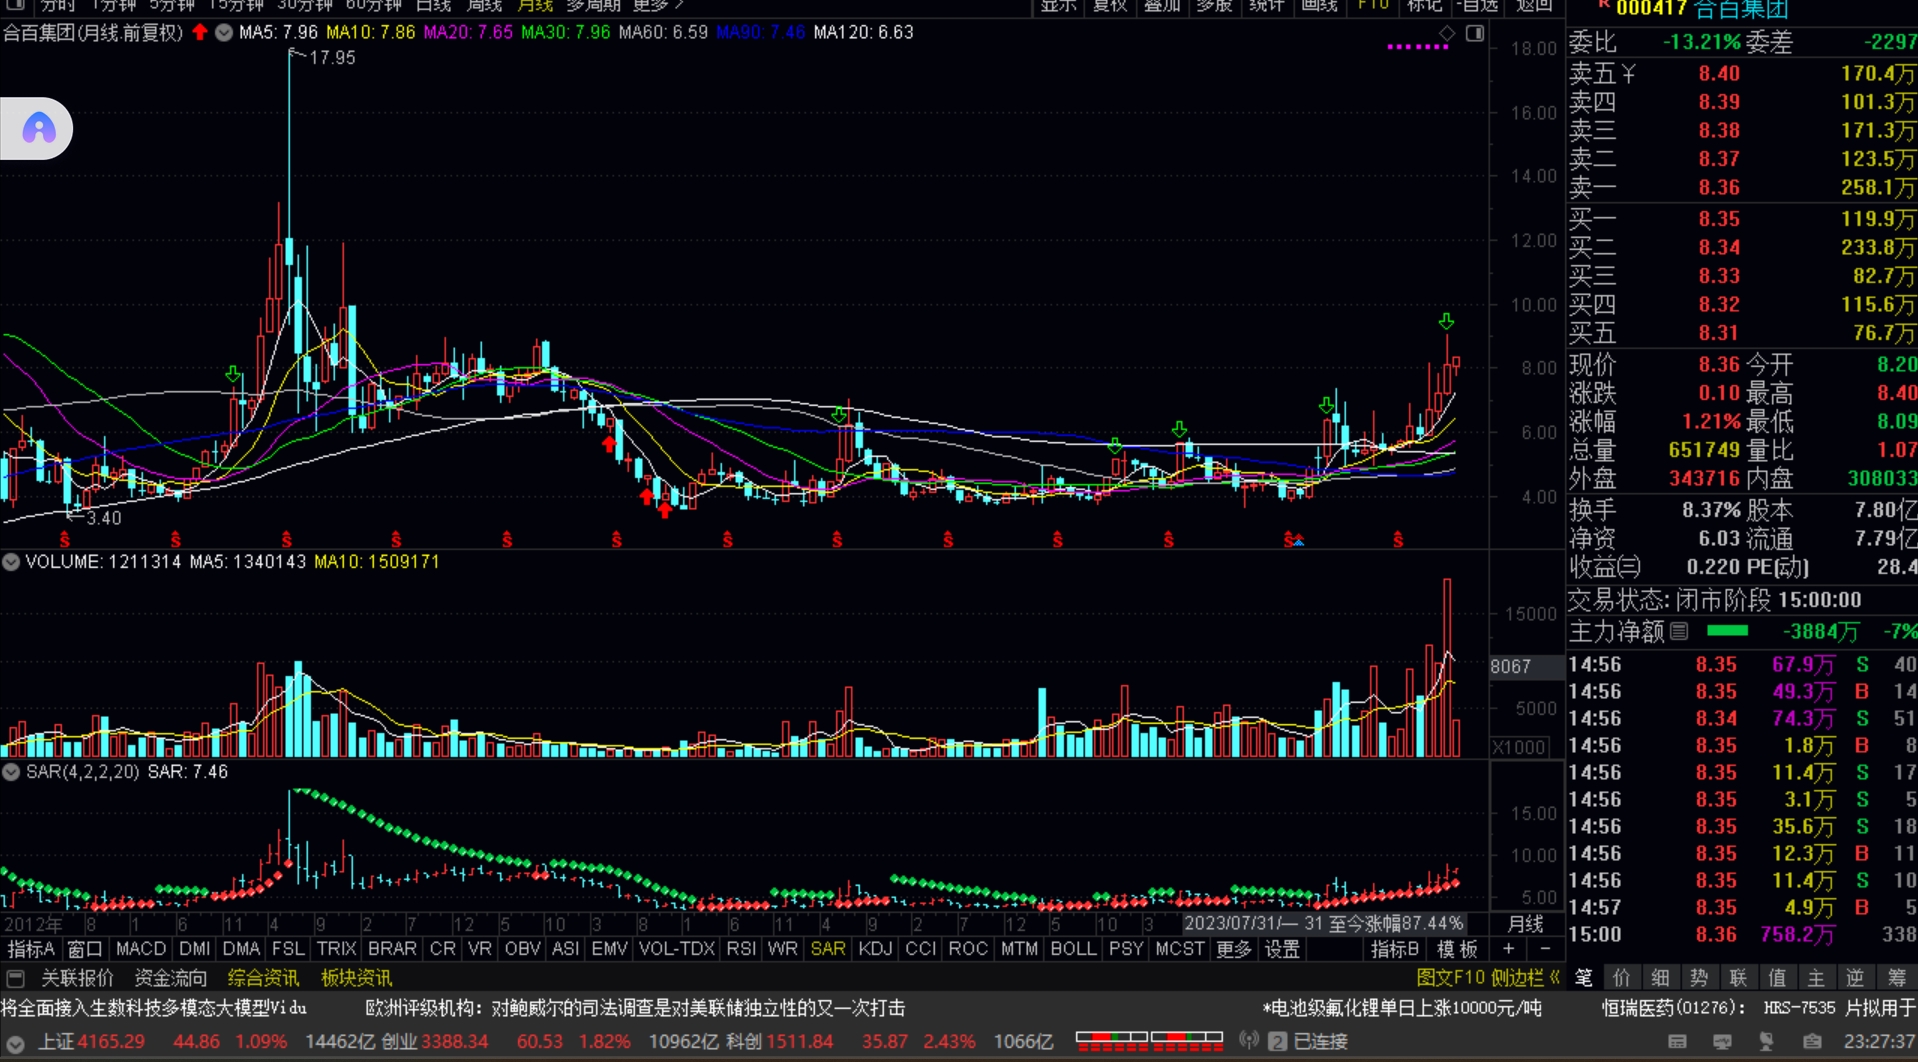This screenshot has width=1918, height=1062.
Task: Select the MACD indicator tab
Action: click(x=141, y=949)
